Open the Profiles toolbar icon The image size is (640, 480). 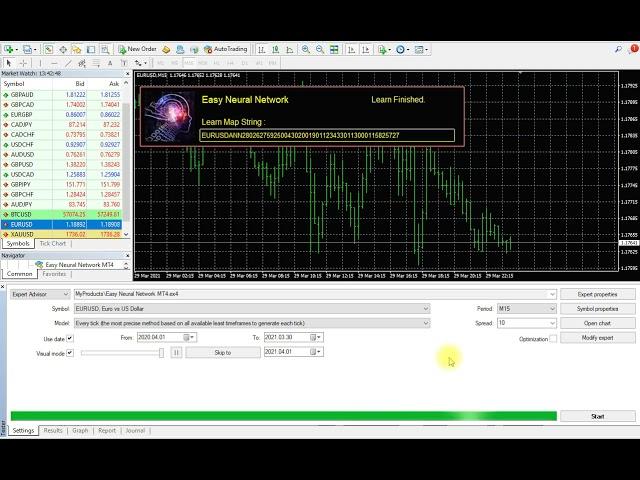(27, 49)
